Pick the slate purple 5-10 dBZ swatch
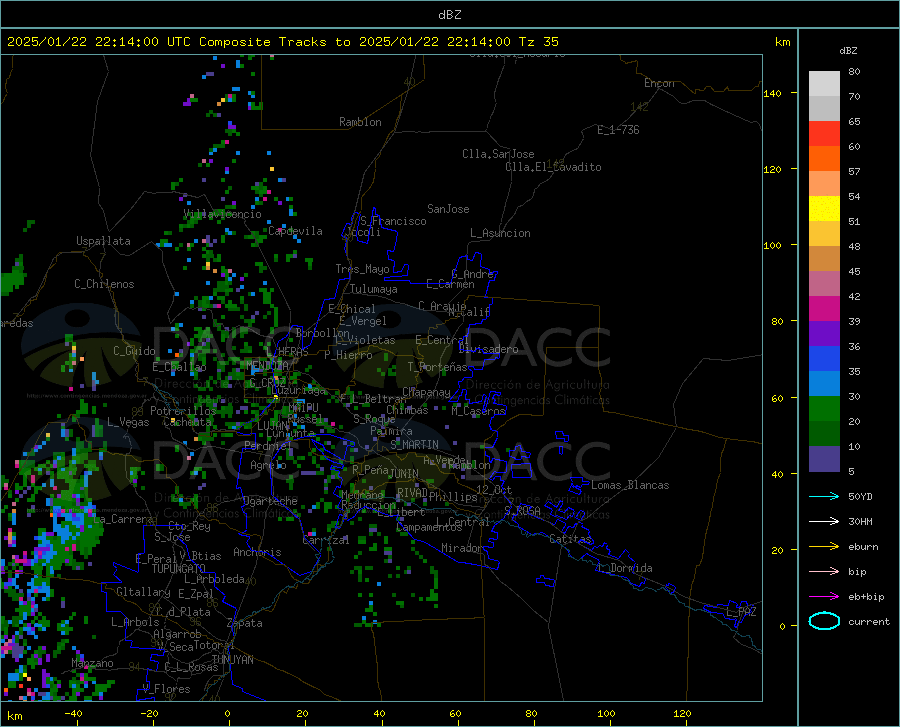The height and width of the screenshot is (727, 900). point(824,459)
